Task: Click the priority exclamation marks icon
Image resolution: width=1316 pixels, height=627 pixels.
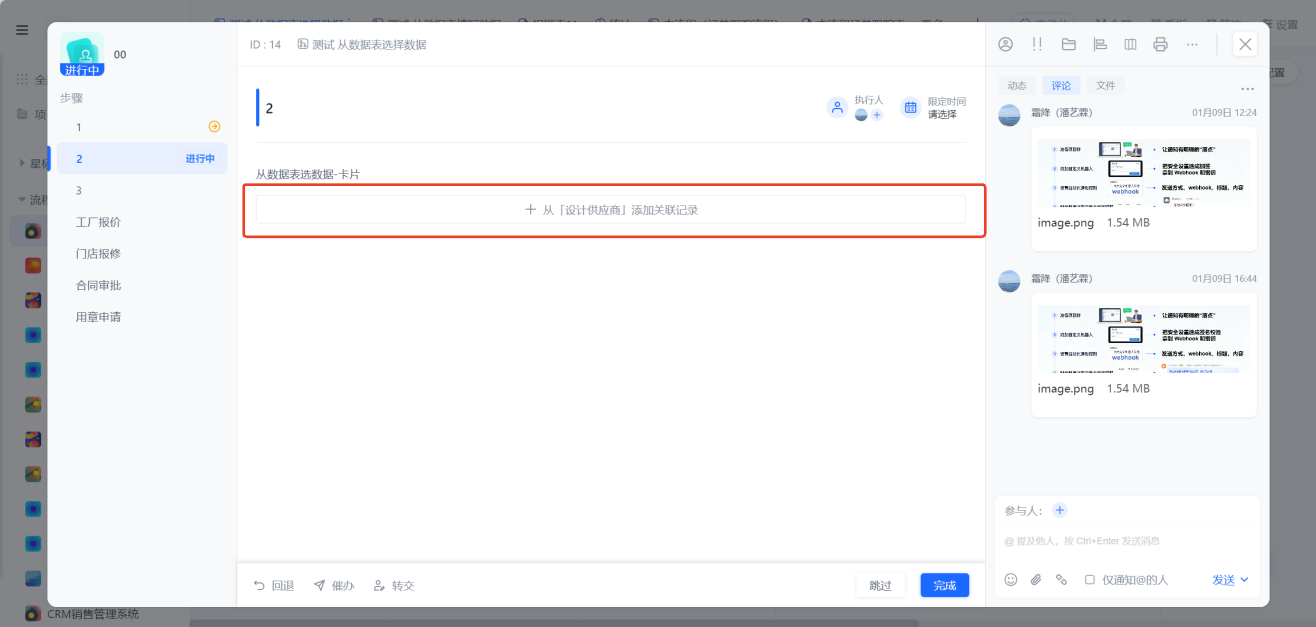Action: pos(1037,44)
